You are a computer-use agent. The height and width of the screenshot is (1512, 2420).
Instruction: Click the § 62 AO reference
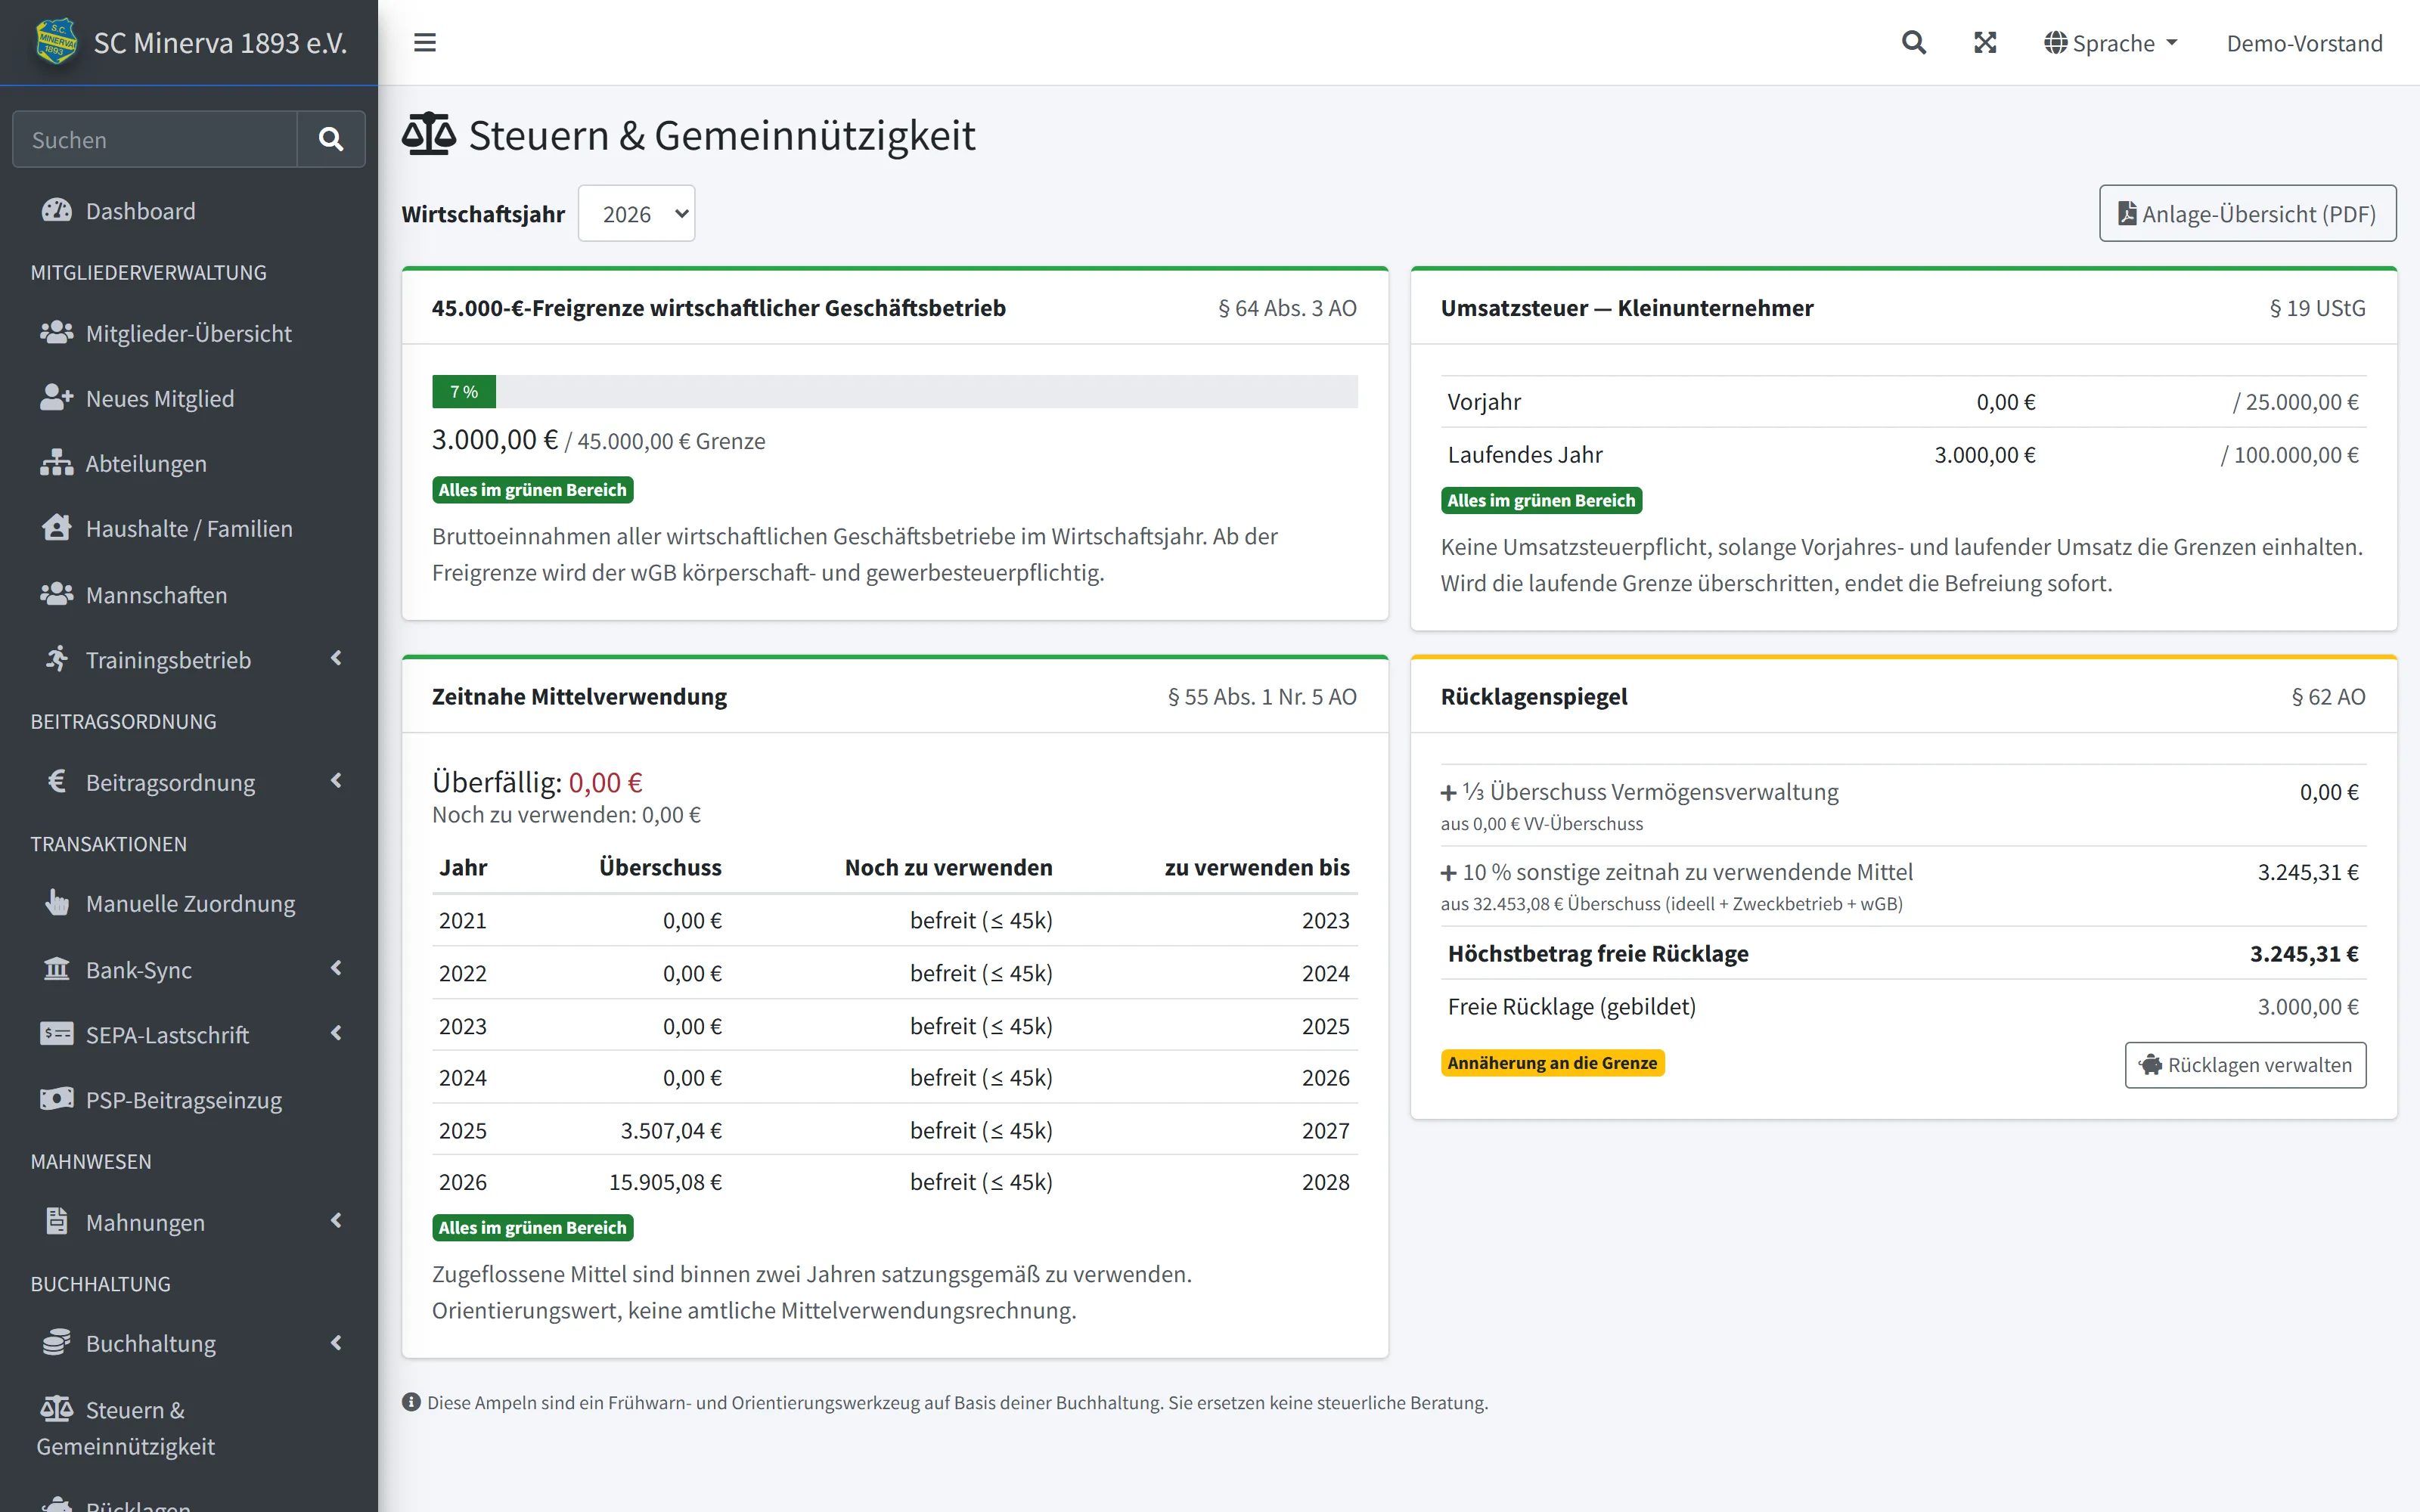click(2328, 696)
